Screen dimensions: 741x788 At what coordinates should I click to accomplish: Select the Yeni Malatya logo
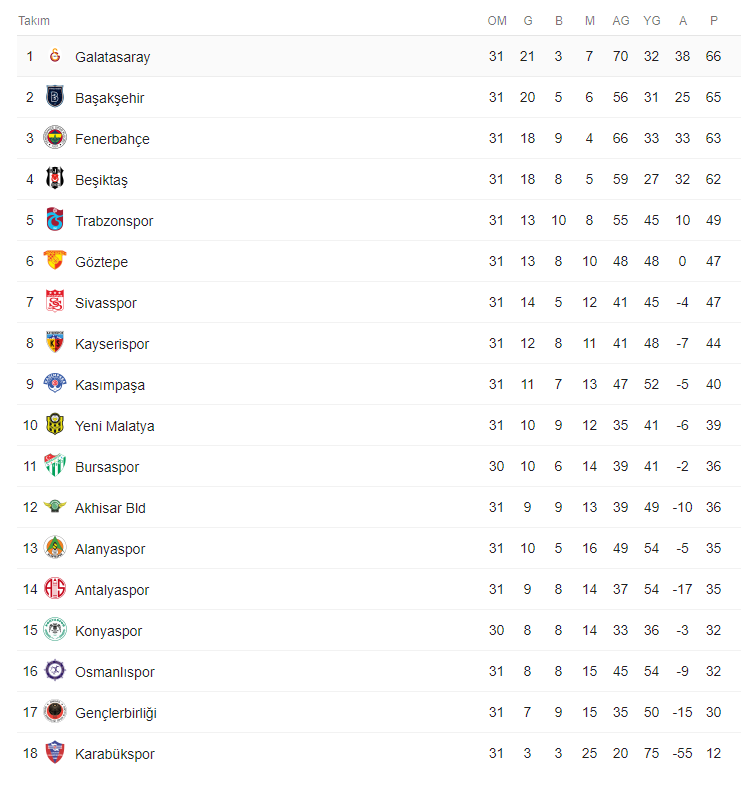coord(55,426)
